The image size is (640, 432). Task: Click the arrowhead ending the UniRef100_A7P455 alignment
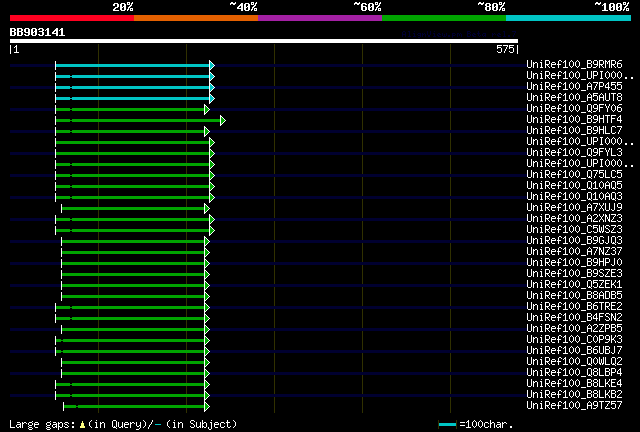click(x=212, y=87)
